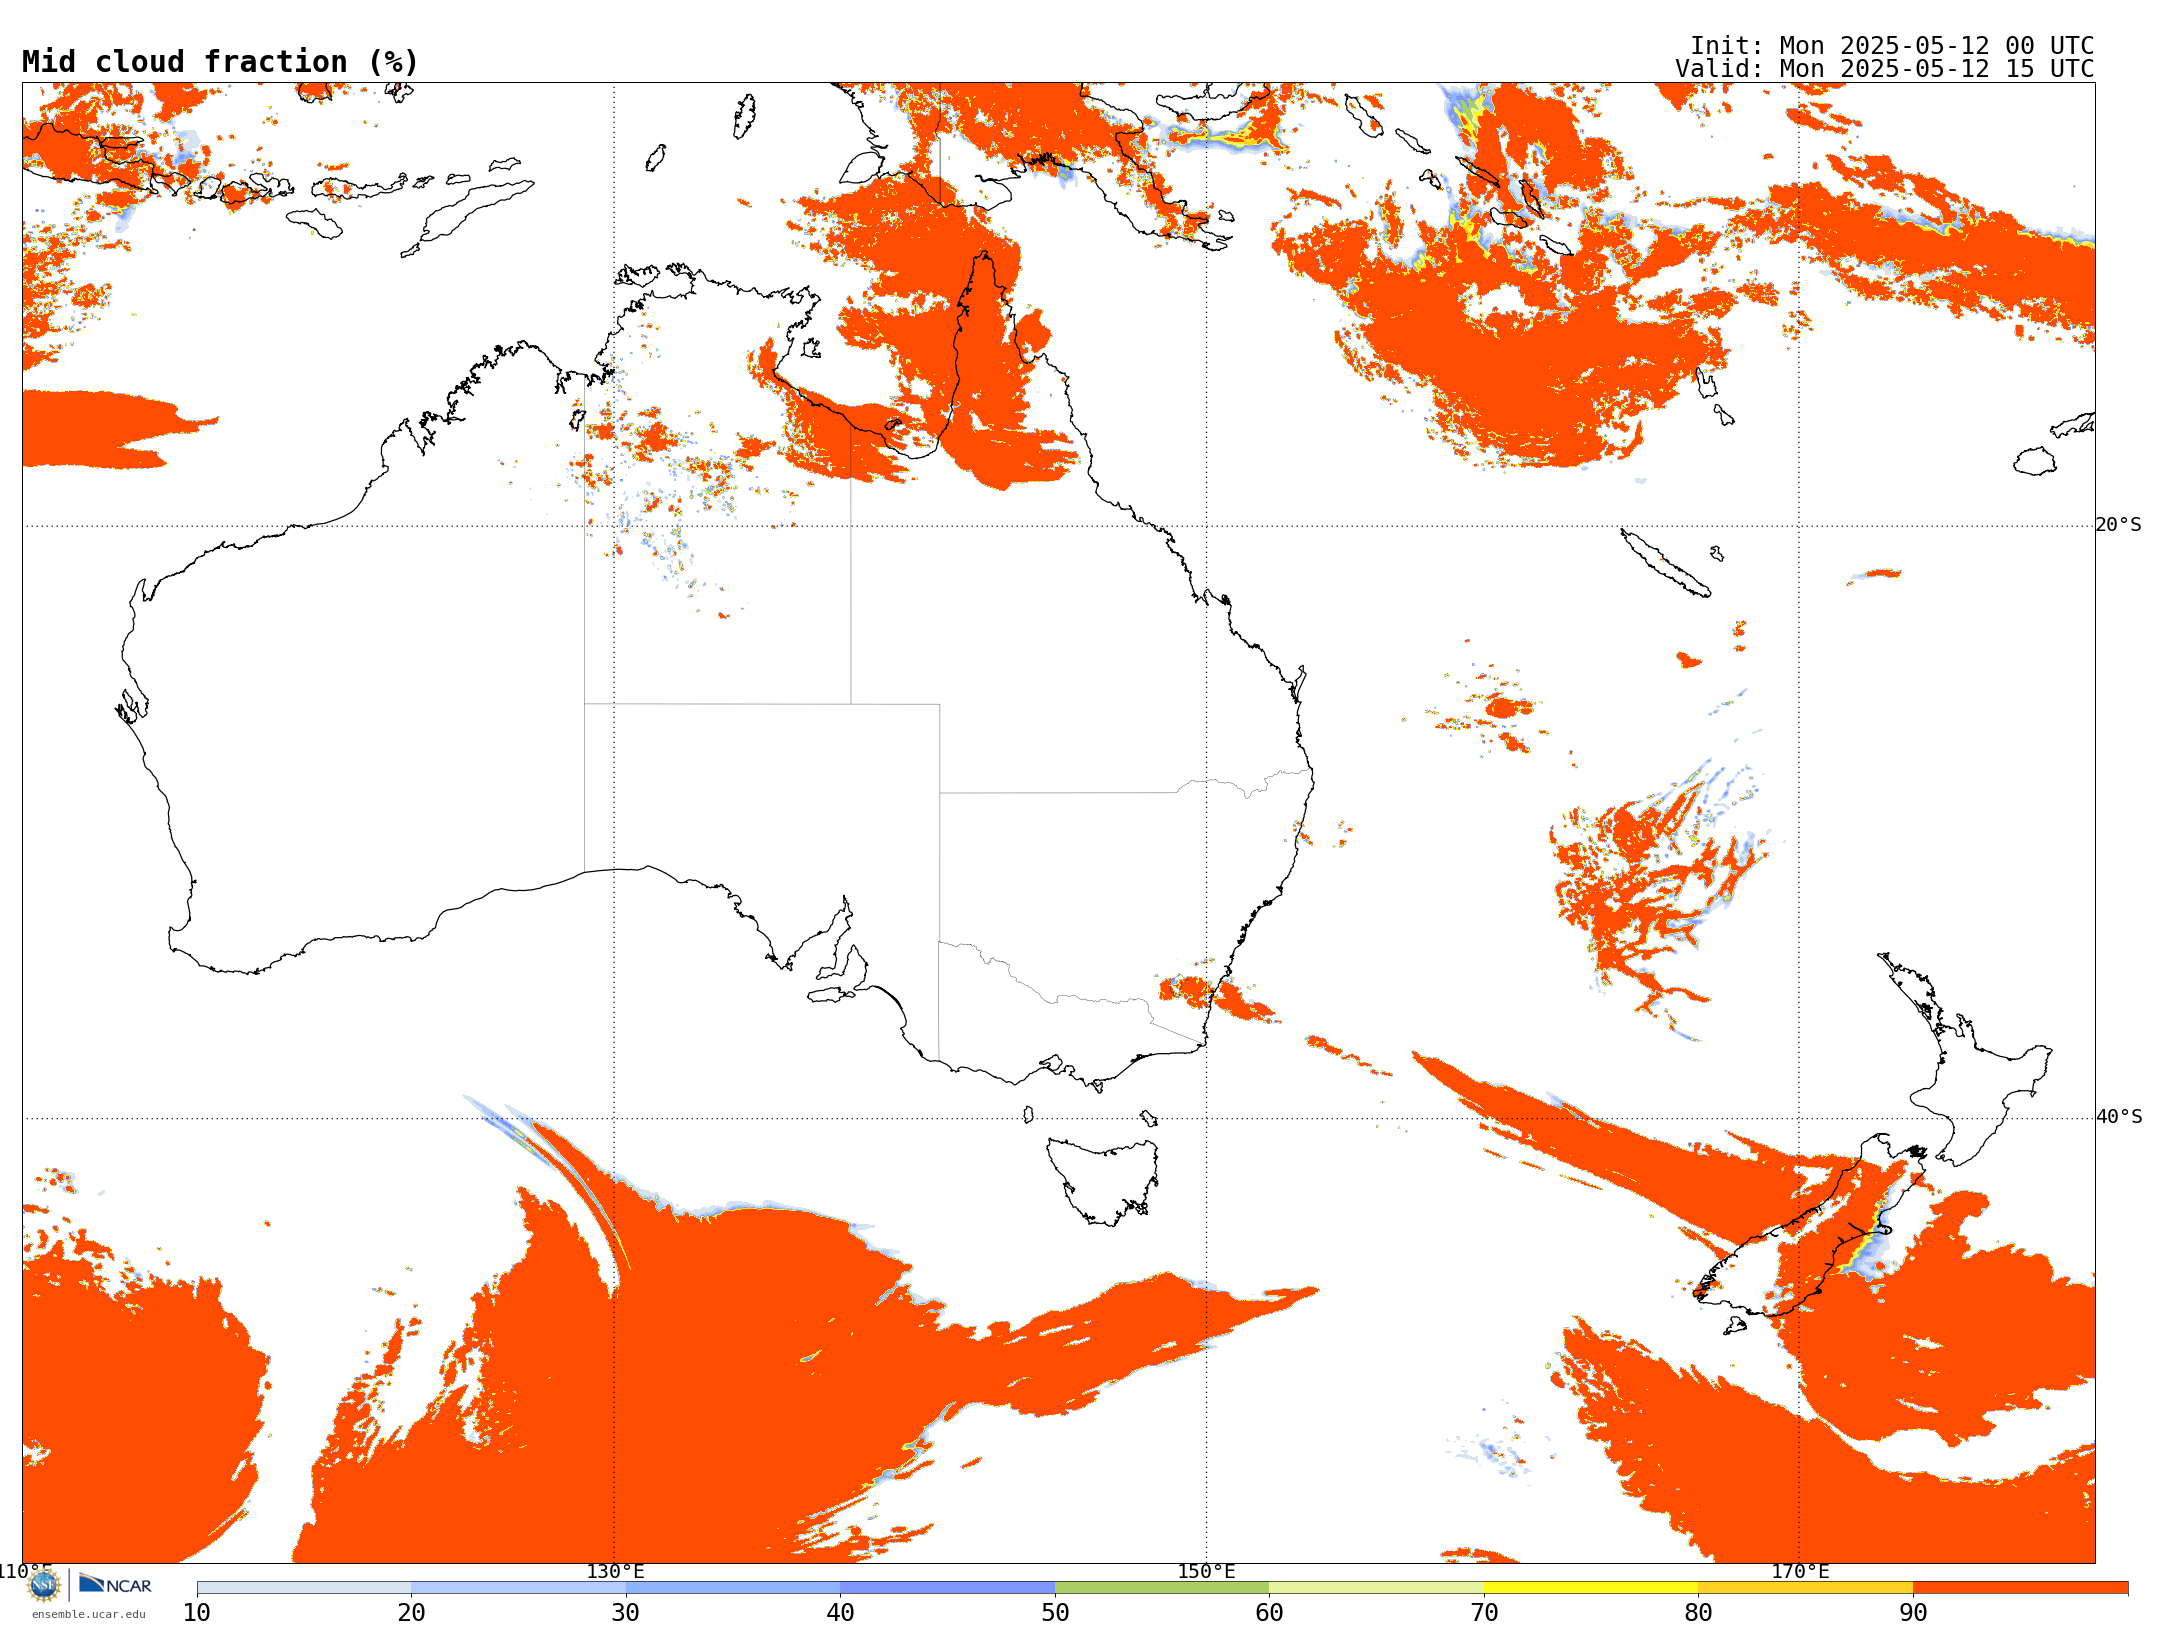The width and height of the screenshot is (2160, 1626).
Task: Click the colorbar tick label 30
Action: tap(626, 1612)
